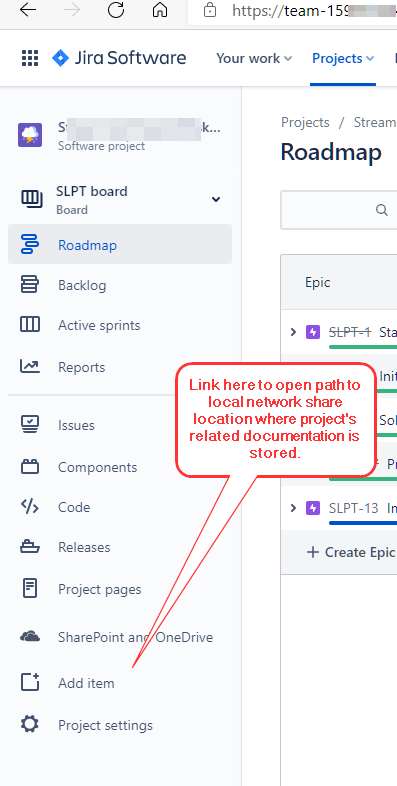
Task: Click the padlock site info icon
Action: (210, 10)
